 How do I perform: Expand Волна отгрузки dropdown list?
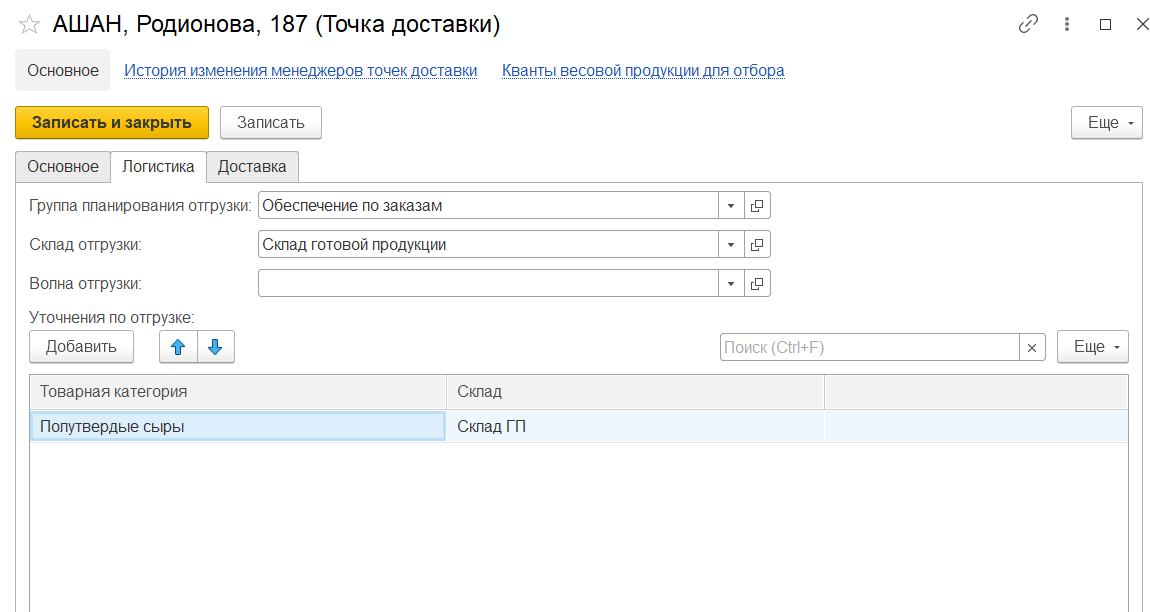click(731, 284)
